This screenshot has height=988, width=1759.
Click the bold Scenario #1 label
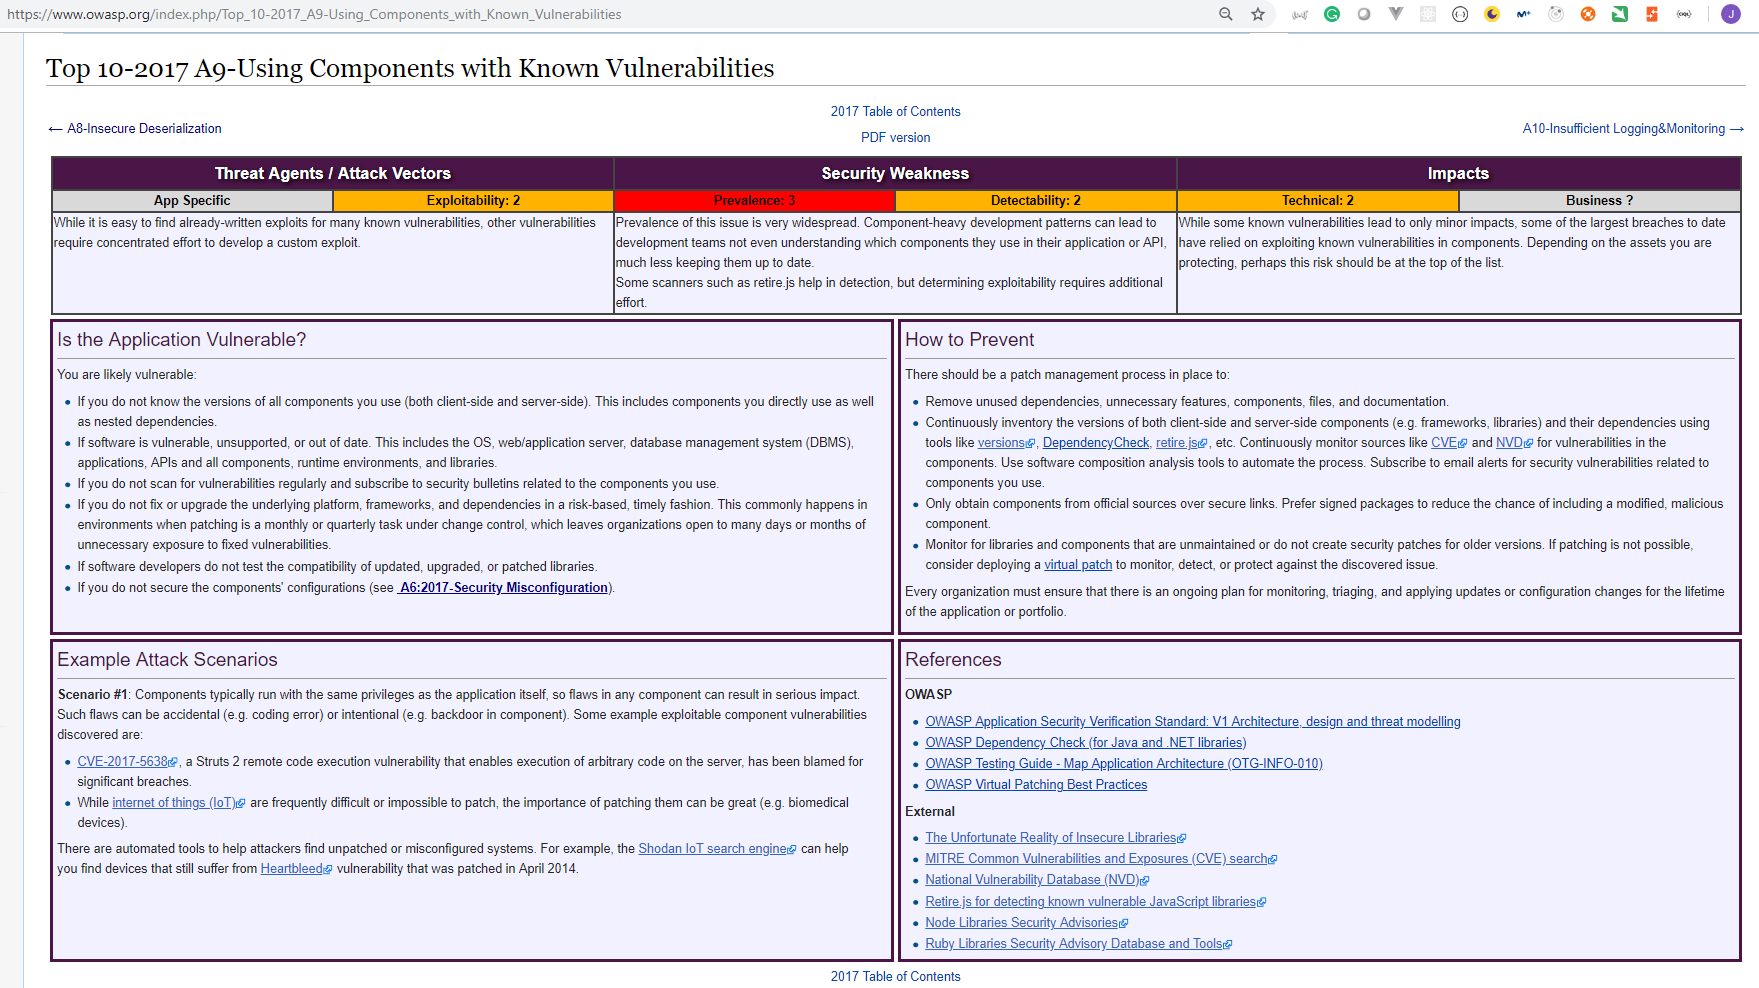pyautogui.click(x=93, y=694)
